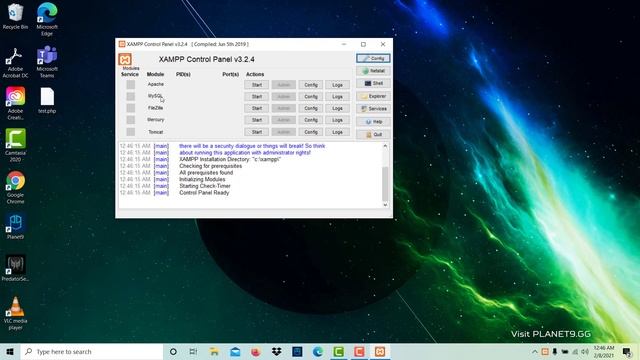Screen dimensions: 640x360
Task: Select the 'Control Panel Ready' log line
Action: click(204, 193)
